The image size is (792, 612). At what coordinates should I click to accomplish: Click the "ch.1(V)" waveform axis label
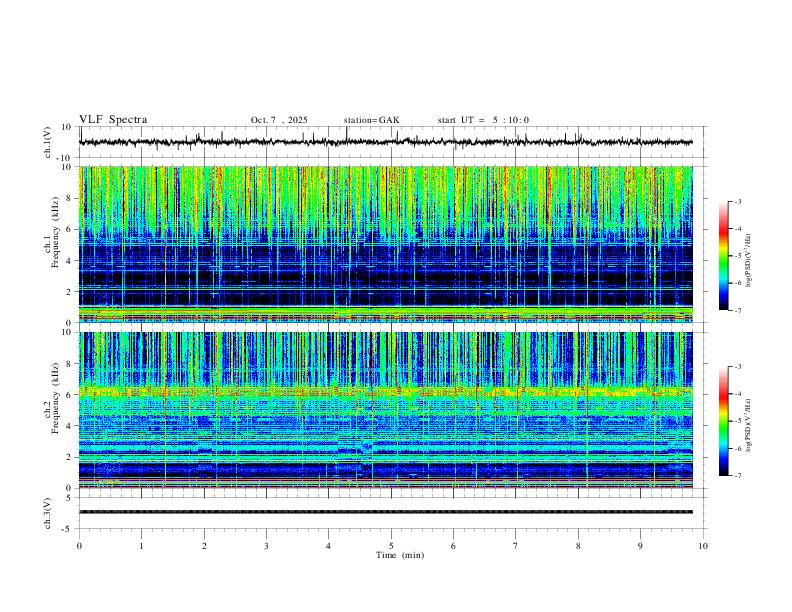point(48,142)
